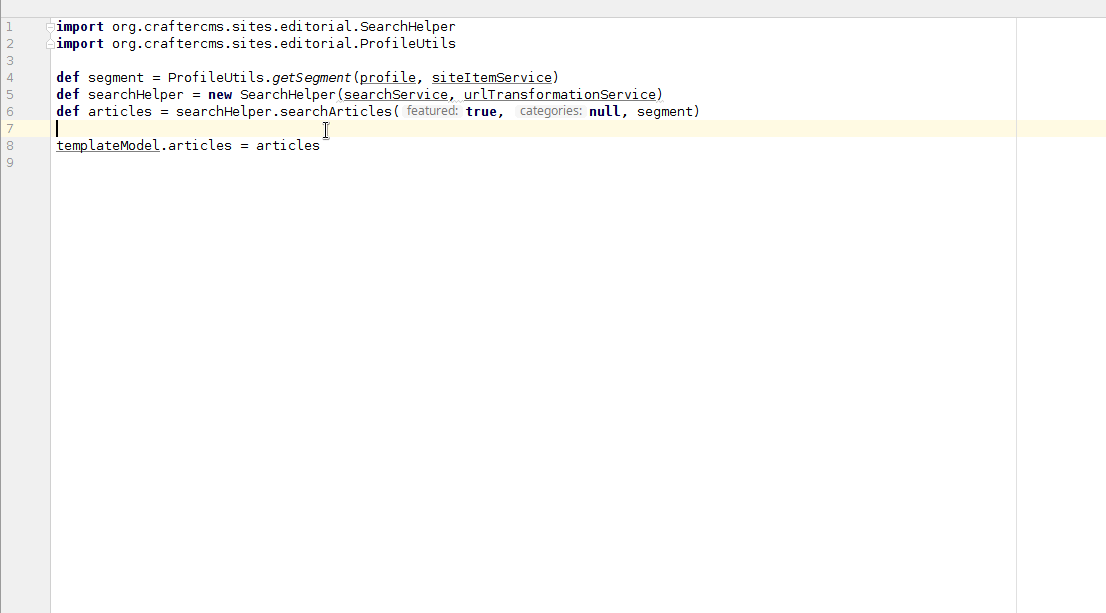This screenshot has height=613, width=1106.
Task: Click the fold end marker on line 2
Action: click(50, 44)
